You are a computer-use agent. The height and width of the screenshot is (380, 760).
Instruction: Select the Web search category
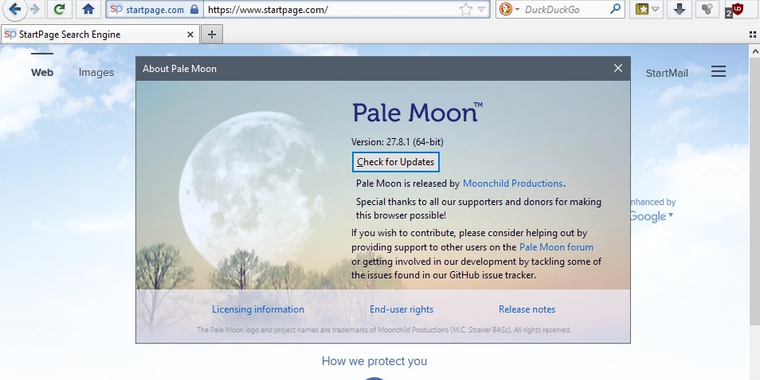coord(42,73)
